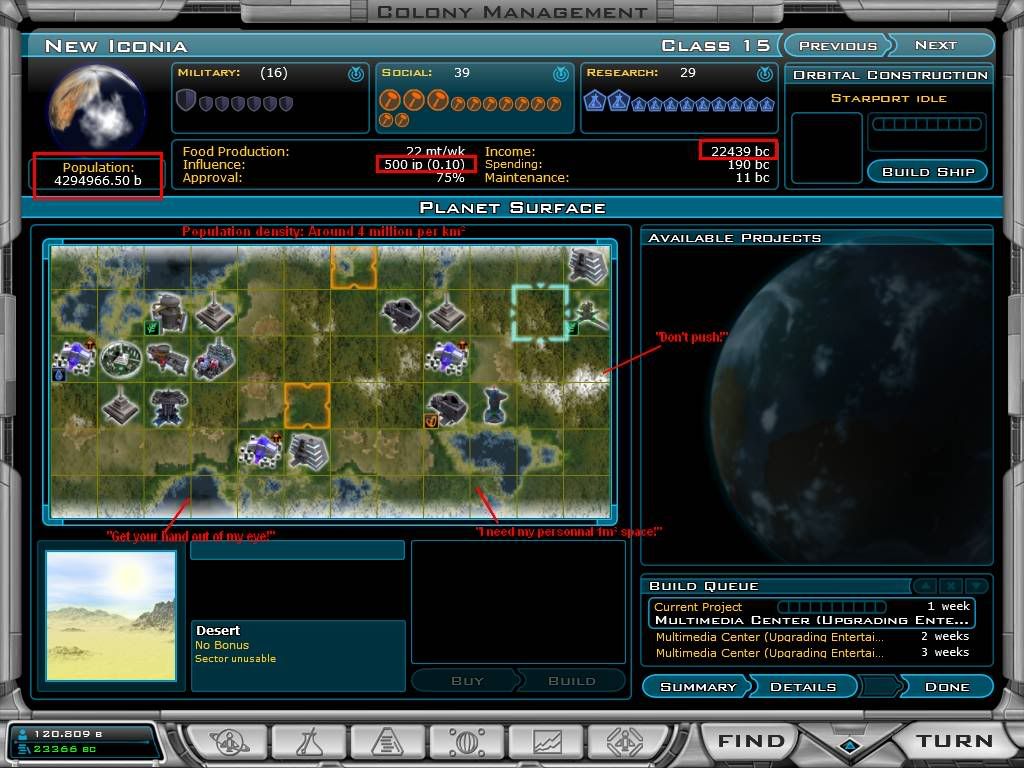Click the New Iconia planet name
This screenshot has height=768, width=1024.
[116, 46]
